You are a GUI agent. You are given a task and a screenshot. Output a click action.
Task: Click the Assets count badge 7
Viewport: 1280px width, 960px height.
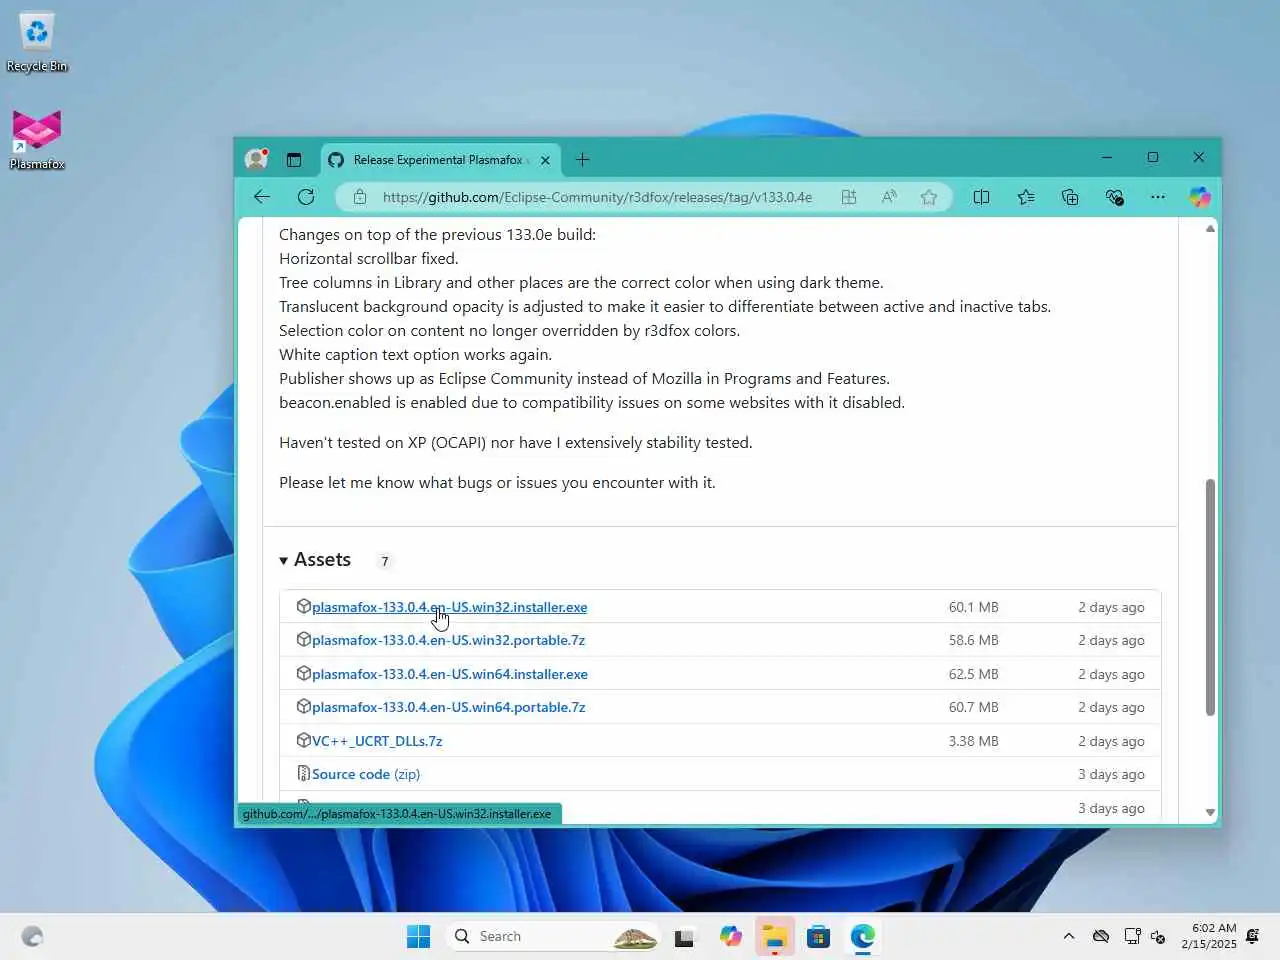click(384, 561)
